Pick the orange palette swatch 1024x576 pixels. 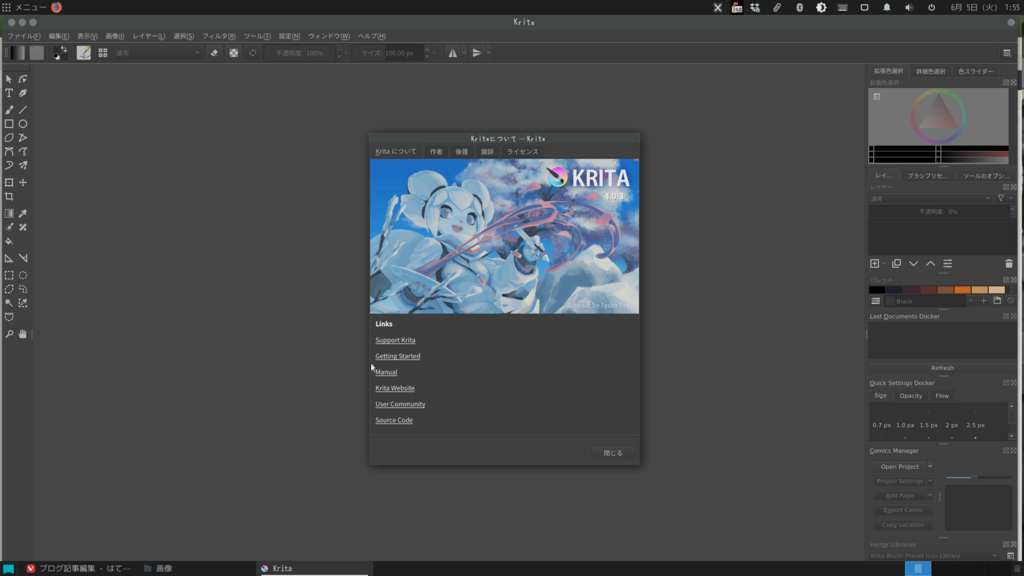pyautogui.click(x=962, y=290)
